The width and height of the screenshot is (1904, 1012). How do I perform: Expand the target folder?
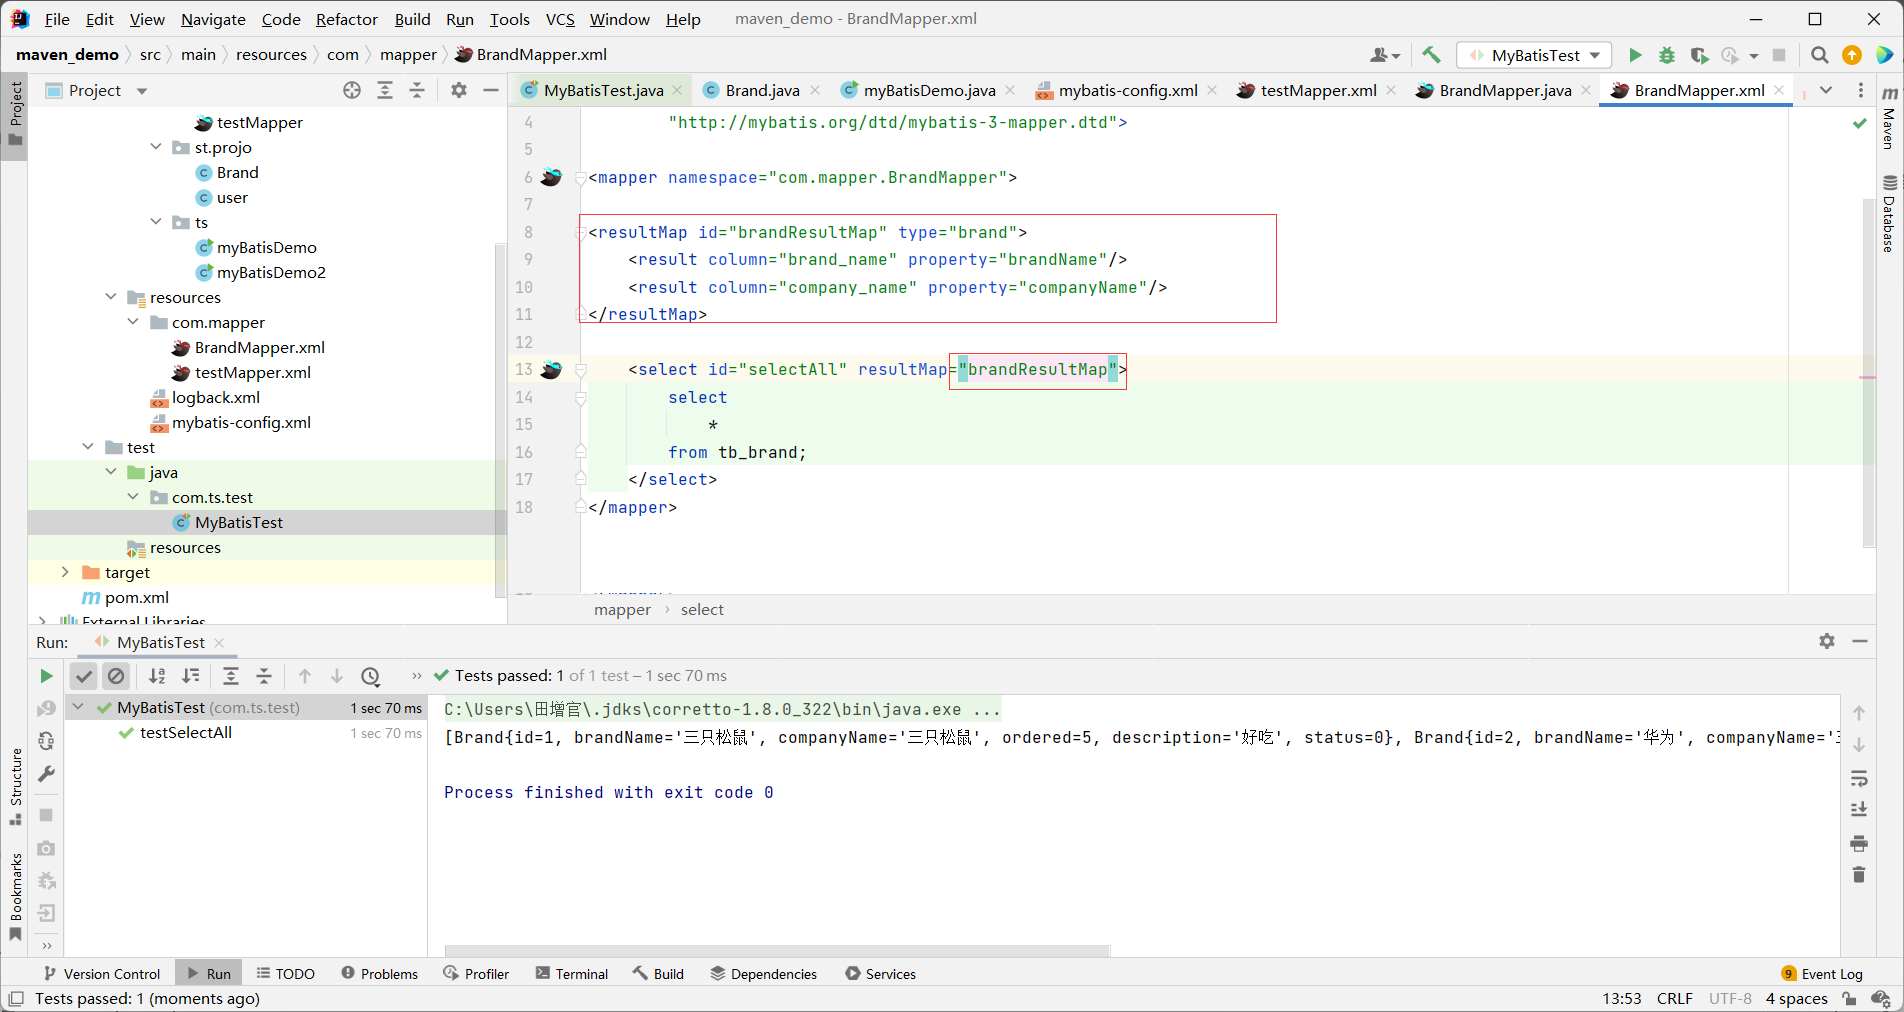tap(65, 572)
